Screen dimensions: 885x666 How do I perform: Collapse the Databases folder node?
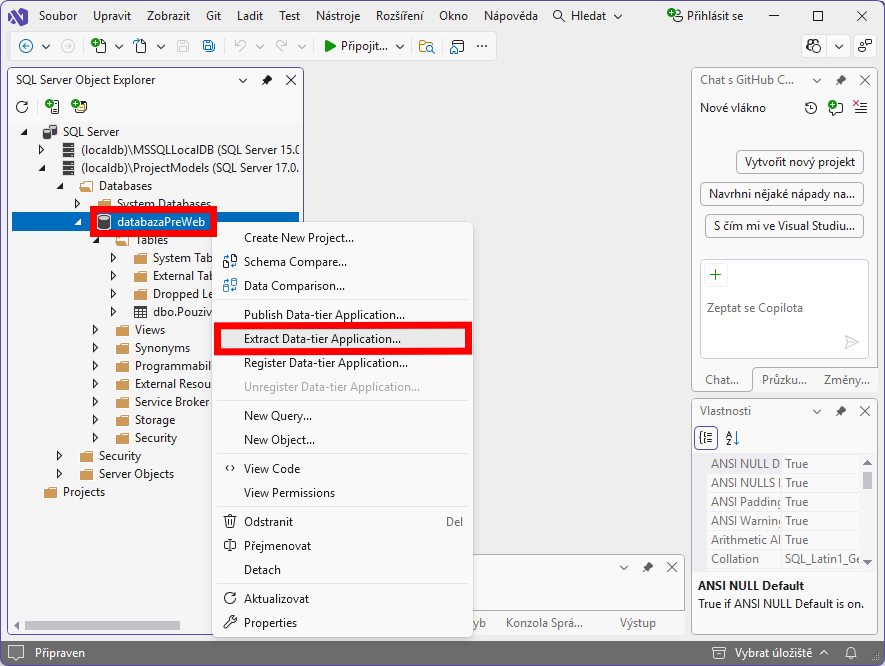[x=60, y=186]
